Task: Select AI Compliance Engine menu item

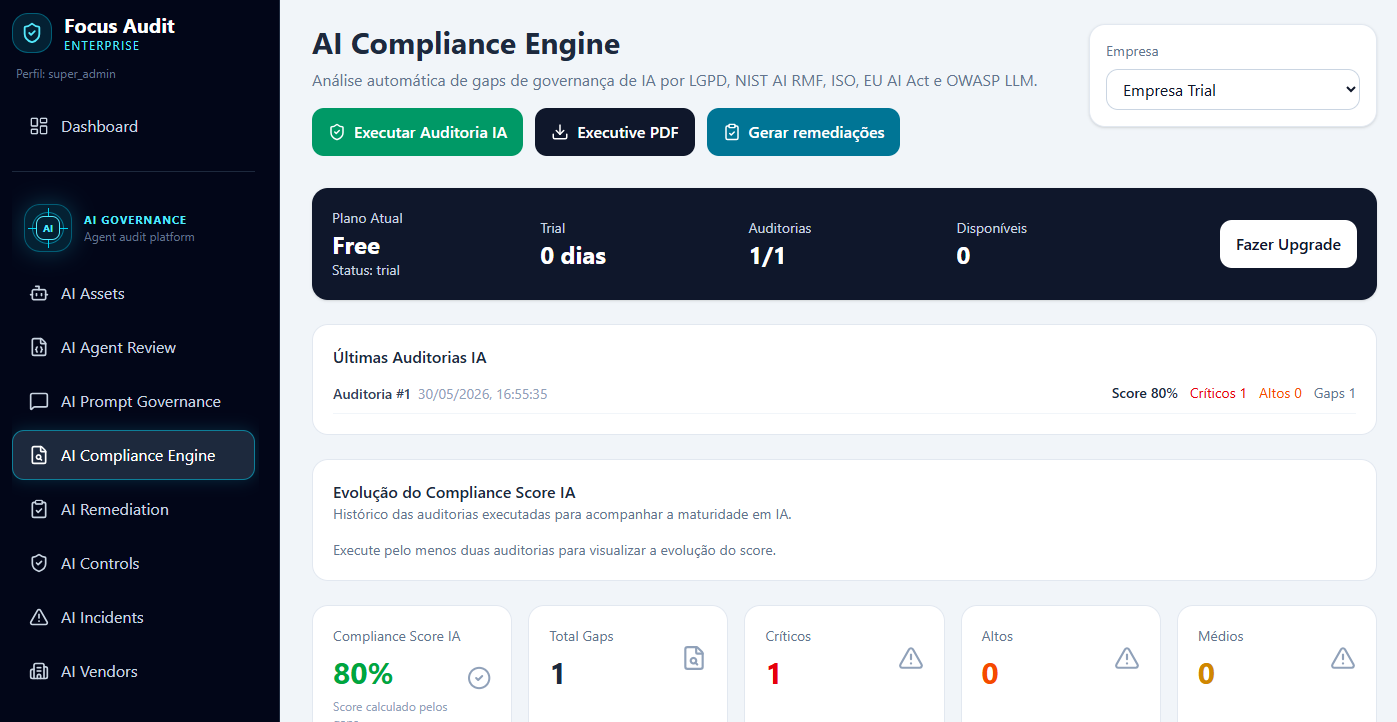Action: coord(134,455)
